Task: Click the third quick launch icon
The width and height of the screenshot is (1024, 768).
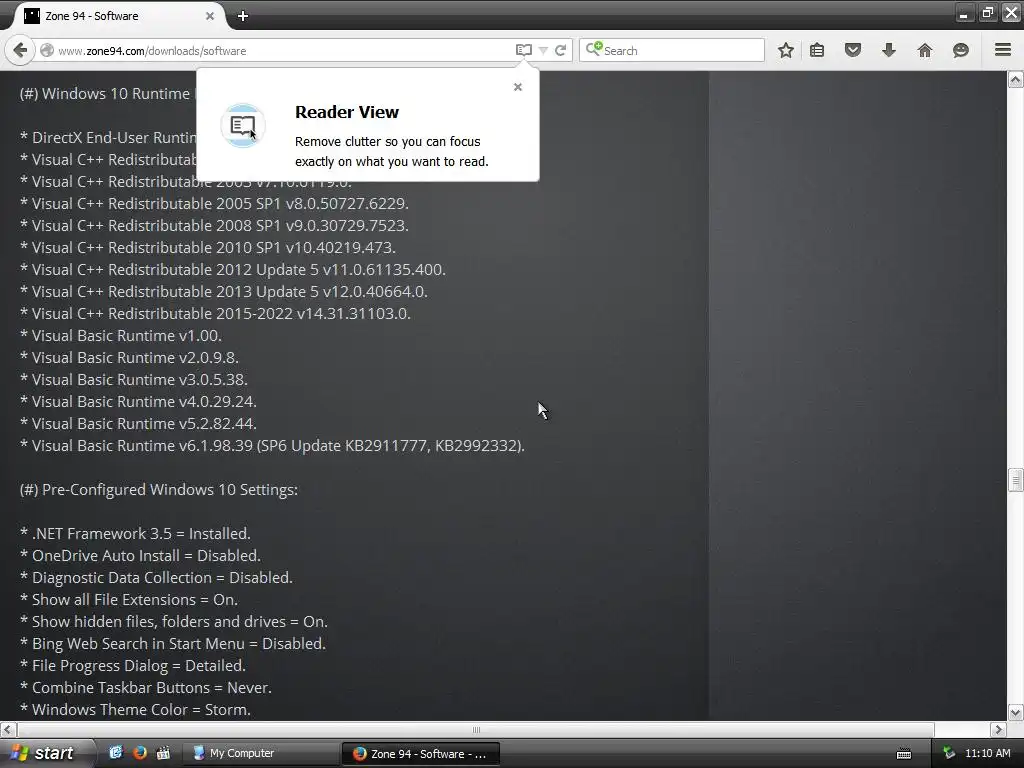Action: tap(163, 753)
